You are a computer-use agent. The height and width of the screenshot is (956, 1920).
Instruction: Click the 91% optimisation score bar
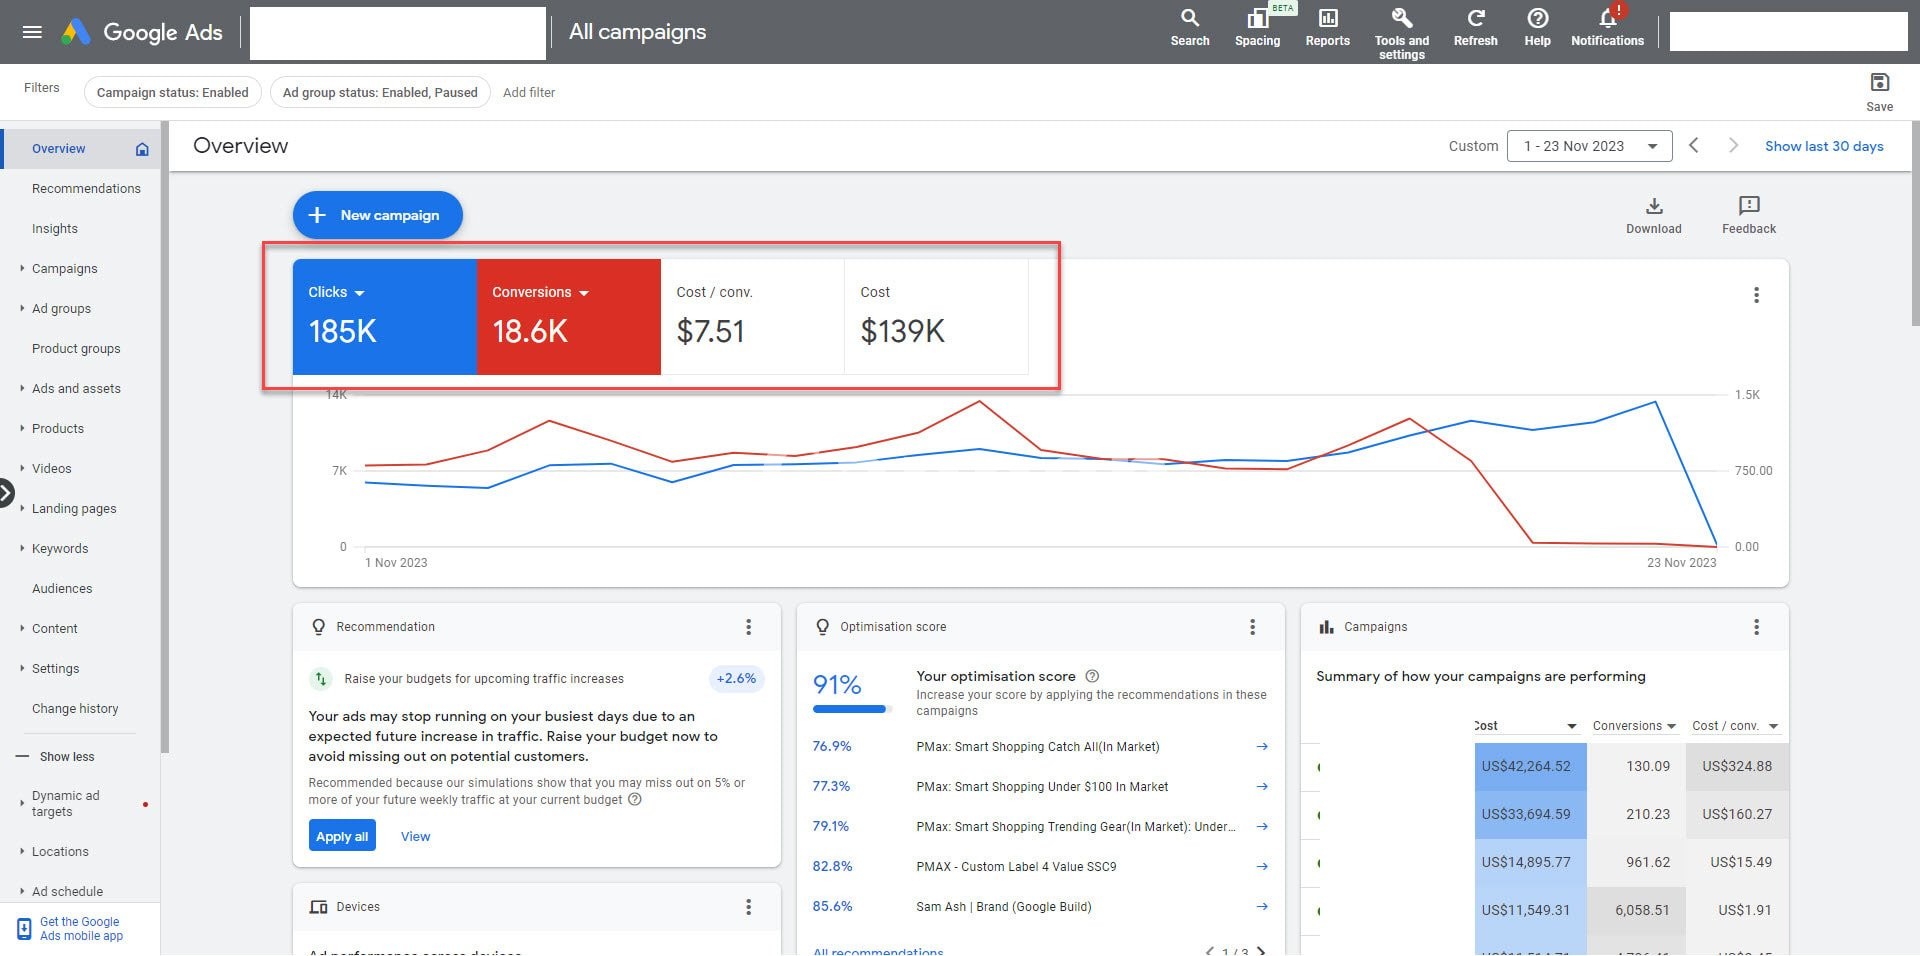coord(849,709)
